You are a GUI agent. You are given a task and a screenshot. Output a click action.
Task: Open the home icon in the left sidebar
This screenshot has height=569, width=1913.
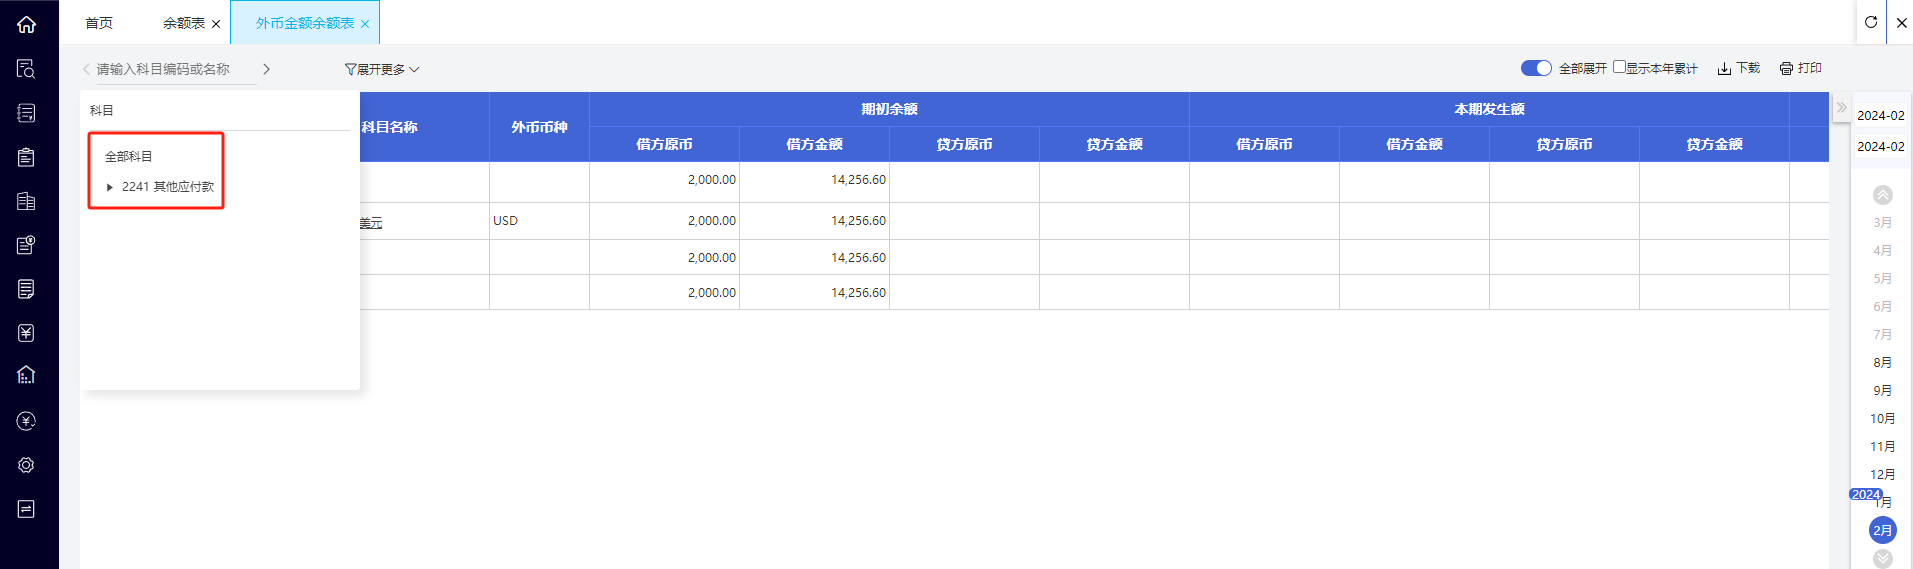(27, 24)
